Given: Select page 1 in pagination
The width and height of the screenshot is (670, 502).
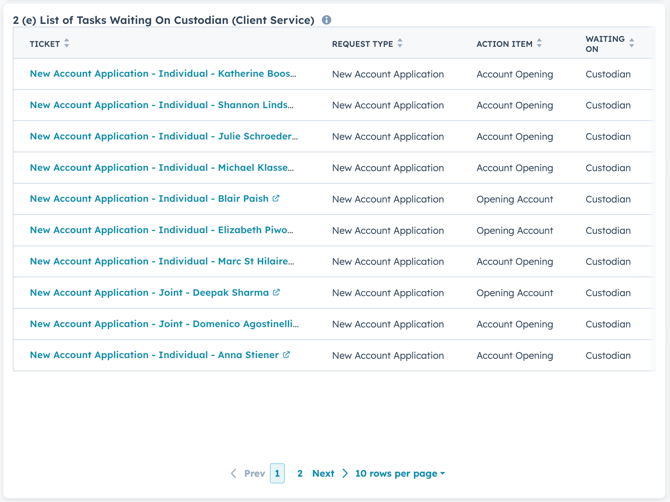Looking at the screenshot, I should click(x=277, y=473).
